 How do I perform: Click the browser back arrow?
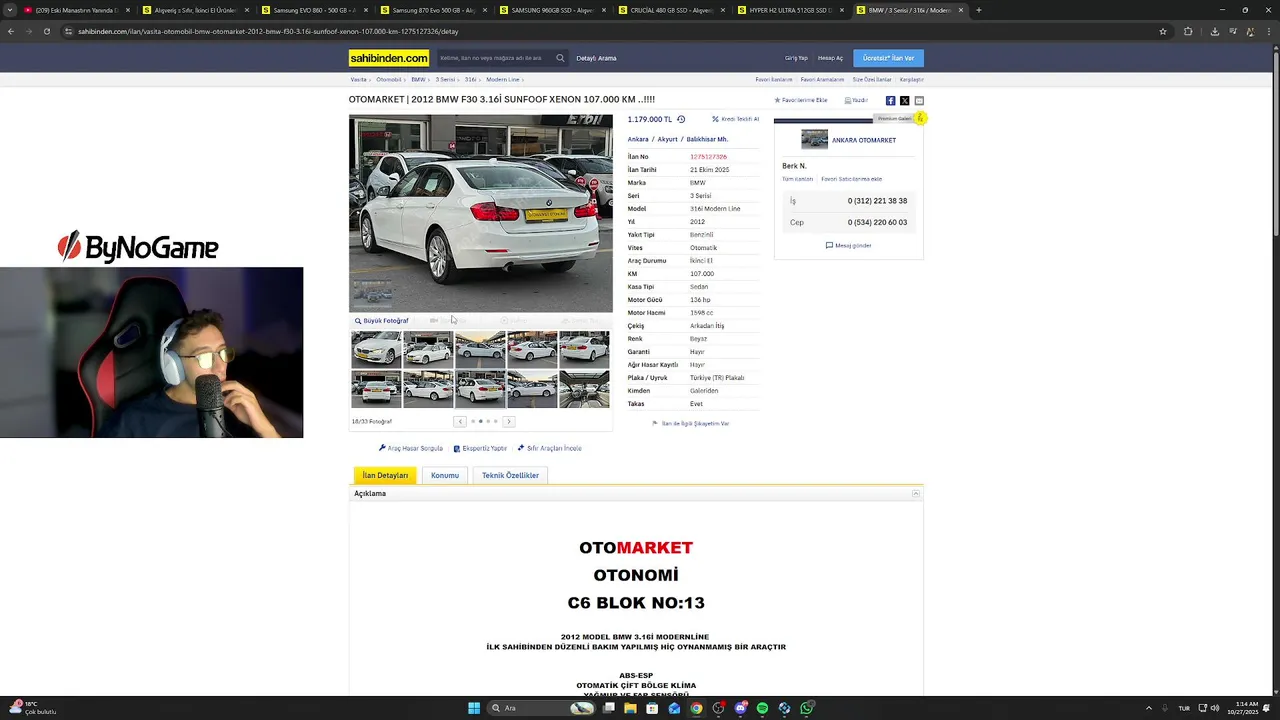tap(11, 31)
